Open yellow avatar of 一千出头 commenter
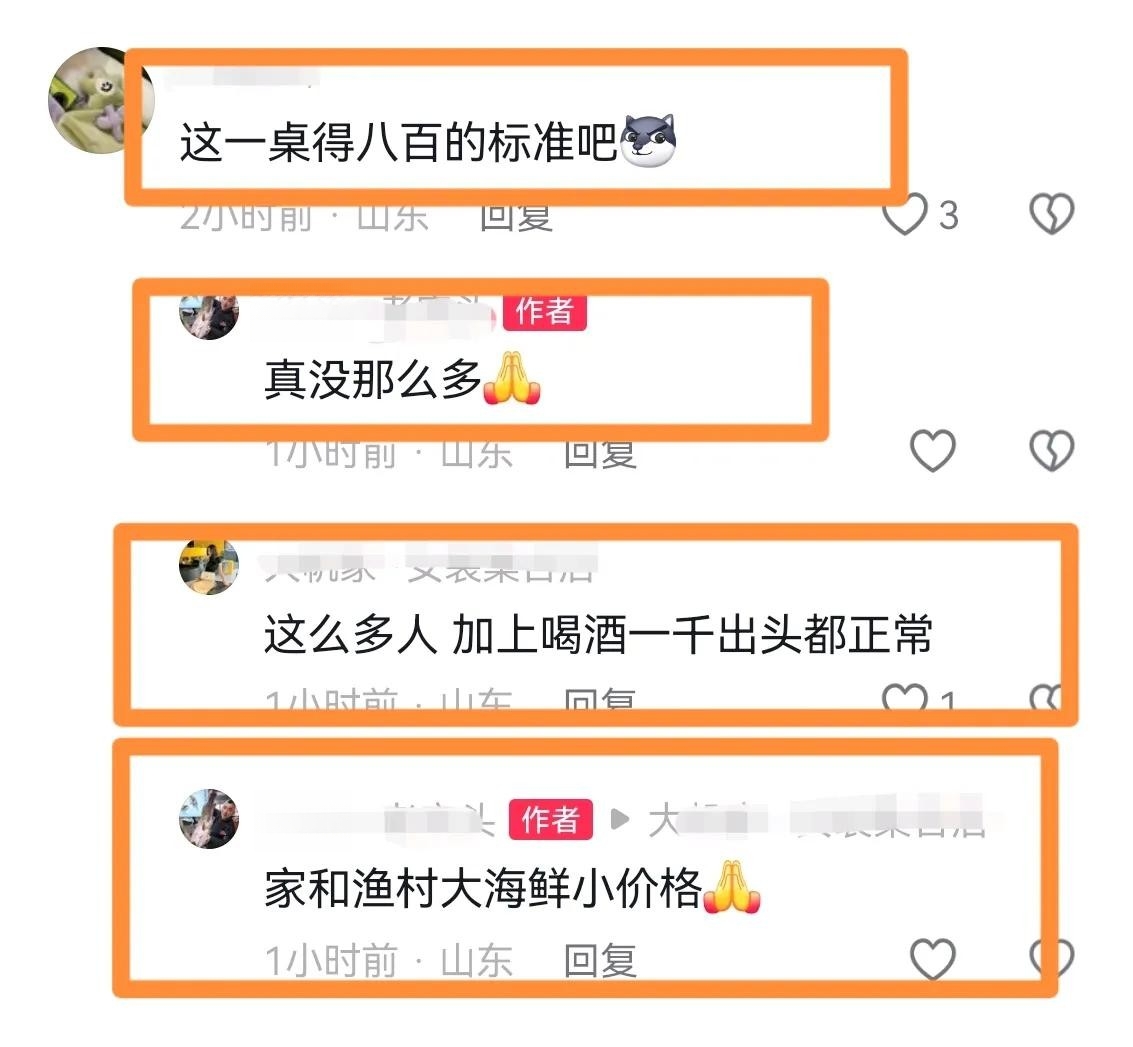The width and height of the screenshot is (1133, 1047). click(209, 566)
